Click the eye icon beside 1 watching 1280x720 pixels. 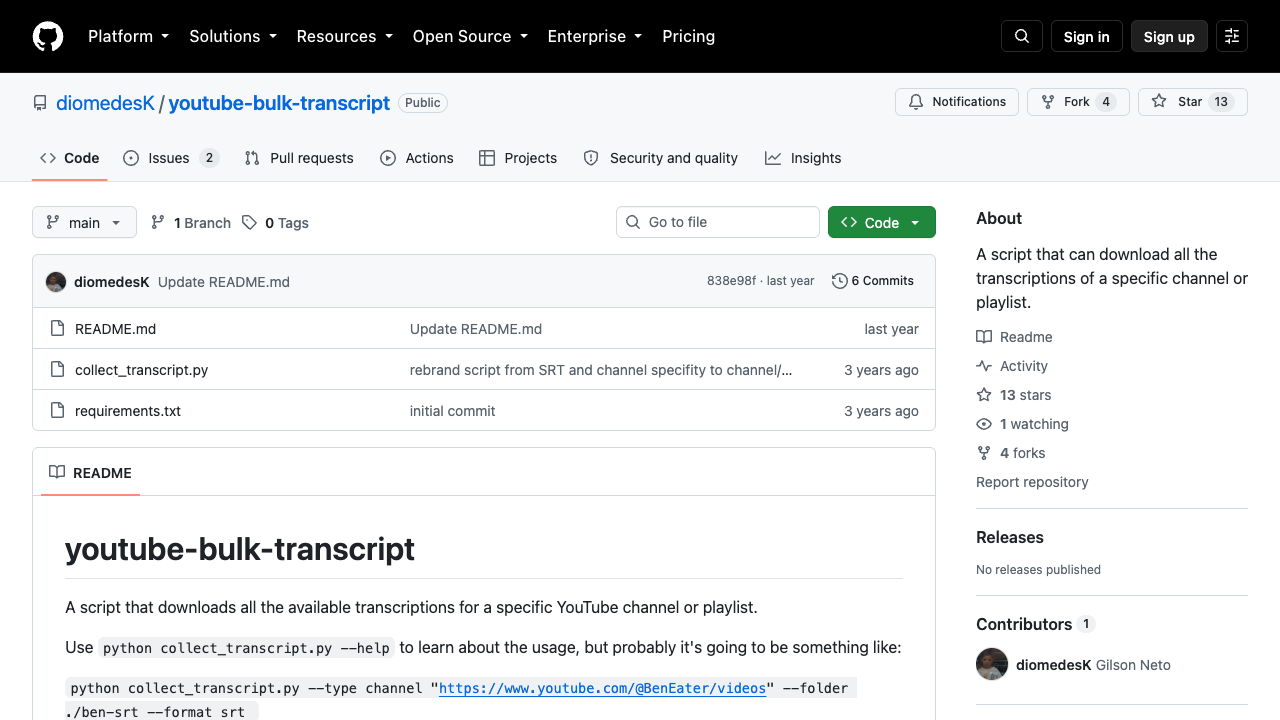click(x=984, y=424)
